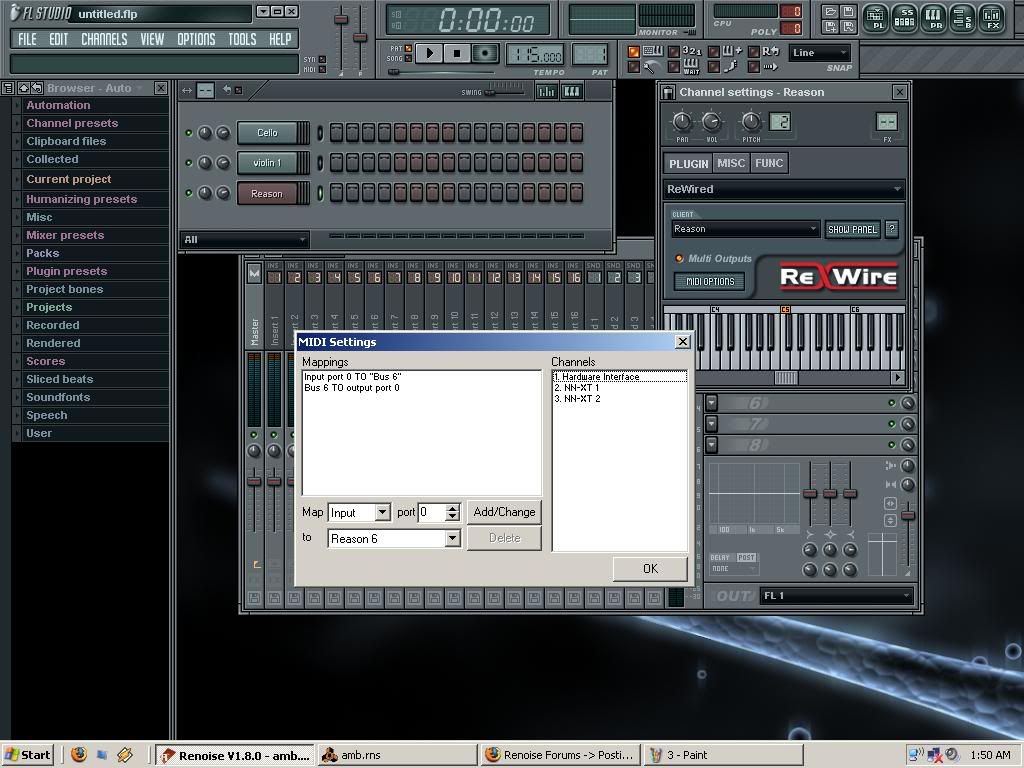Open the CHANNELS menu
Image resolution: width=1024 pixels, height=768 pixels.
pyautogui.click(x=104, y=39)
